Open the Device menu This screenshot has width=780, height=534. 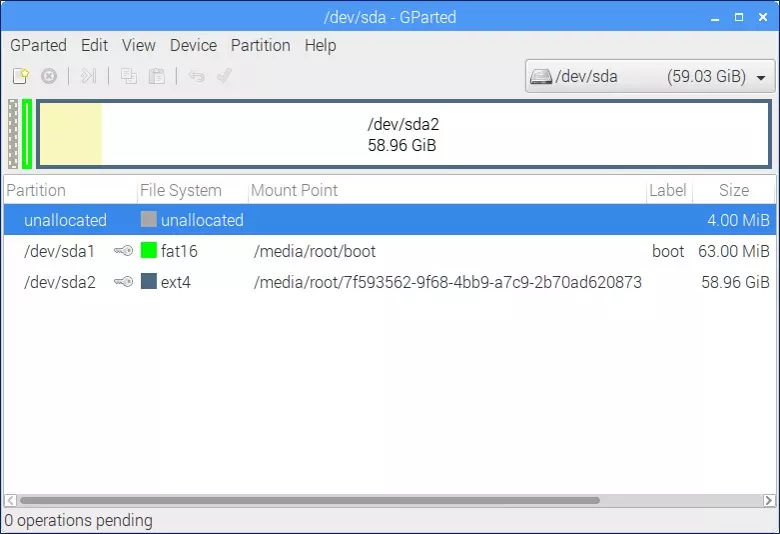point(193,45)
